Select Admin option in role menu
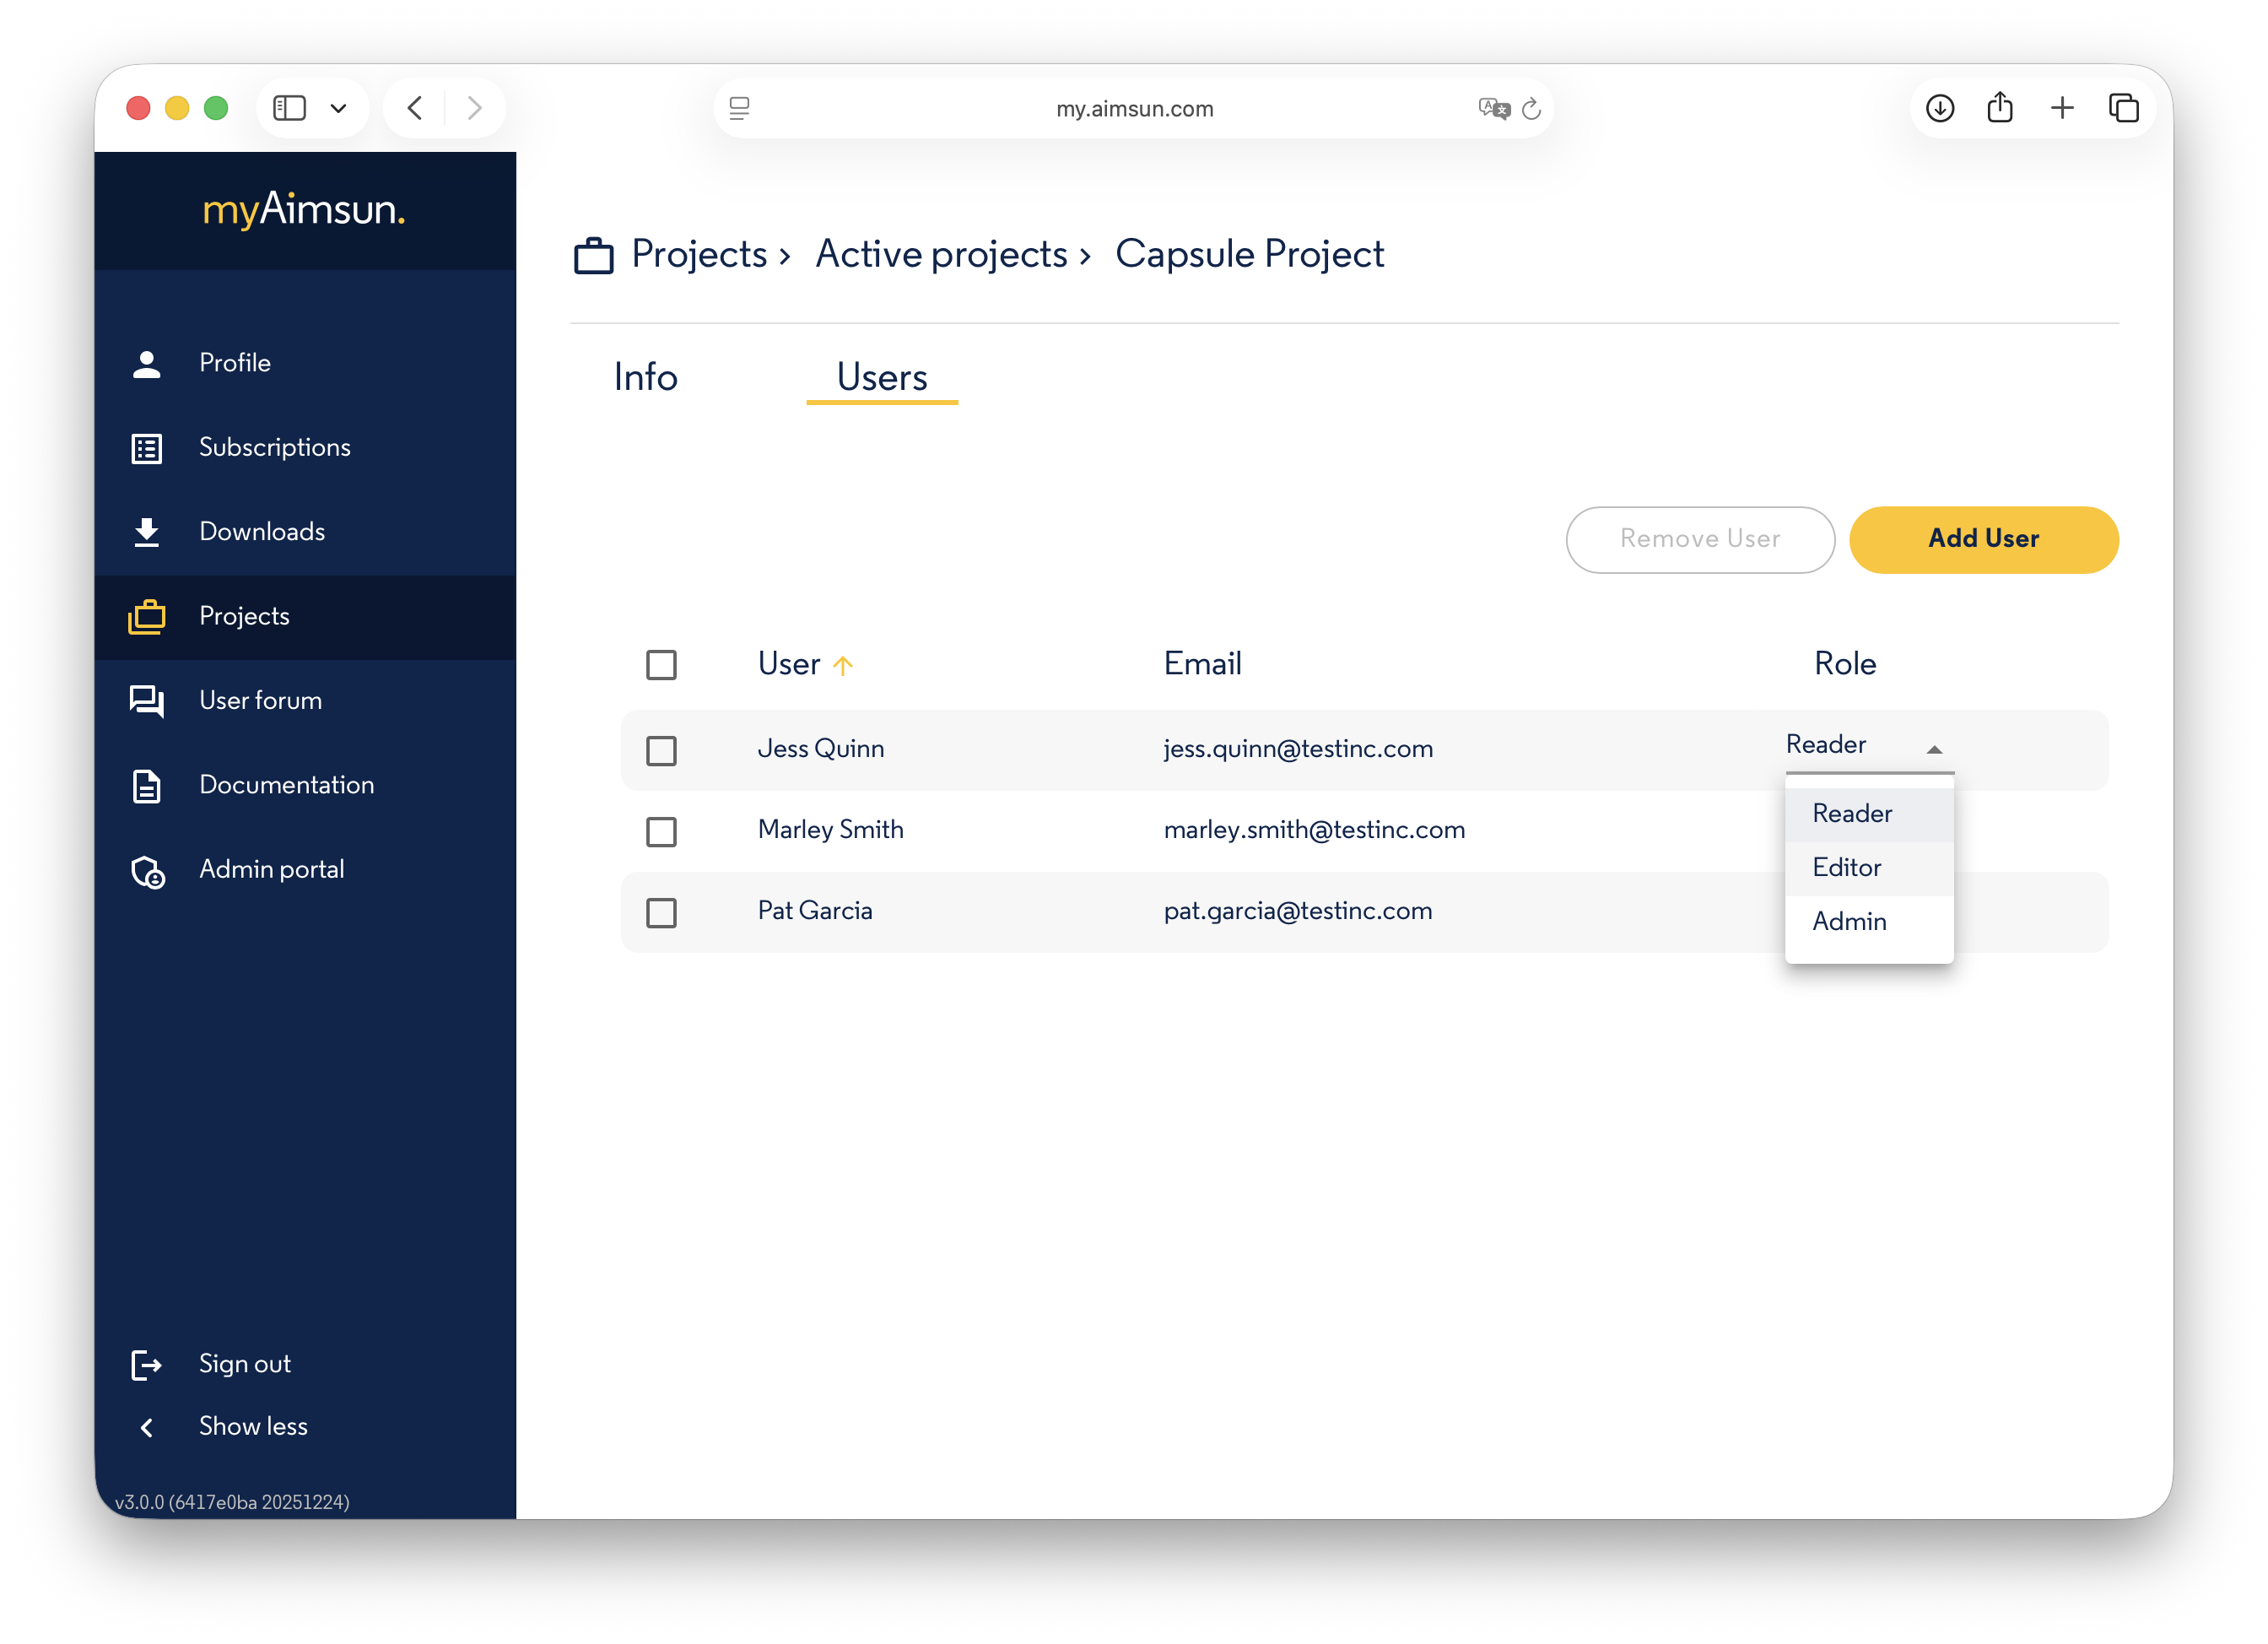 [x=1849, y=921]
